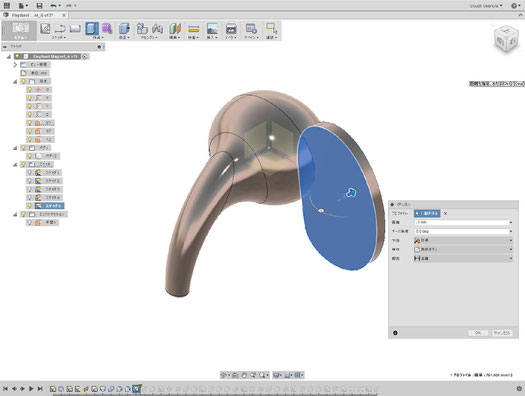Collapse the Construction folder
The height and width of the screenshot is (396, 525).
(x=15, y=214)
